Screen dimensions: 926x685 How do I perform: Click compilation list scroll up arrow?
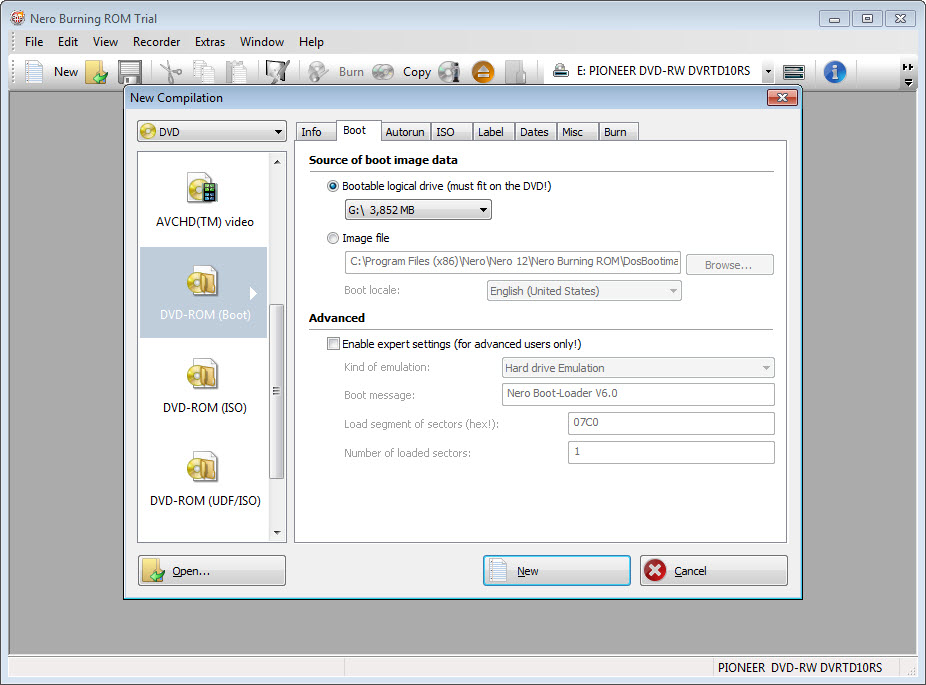click(x=277, y=162)
